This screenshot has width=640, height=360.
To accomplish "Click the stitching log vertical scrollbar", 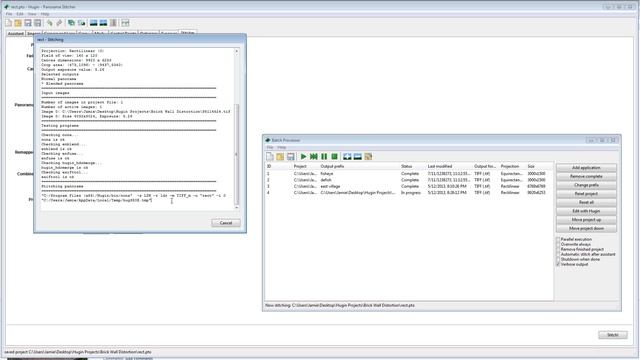I will [x=236, y=155].
